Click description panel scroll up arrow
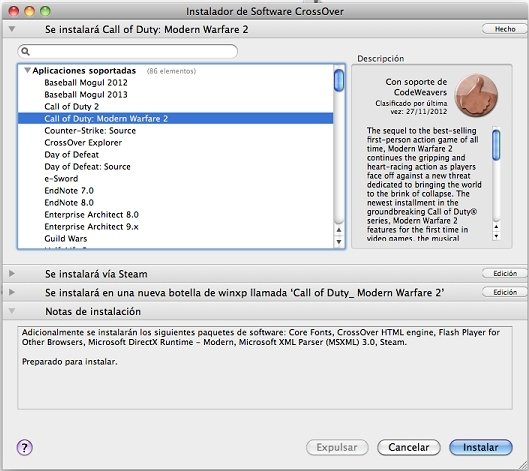Screen dimensions: 529x471 [x=496, y=227]
